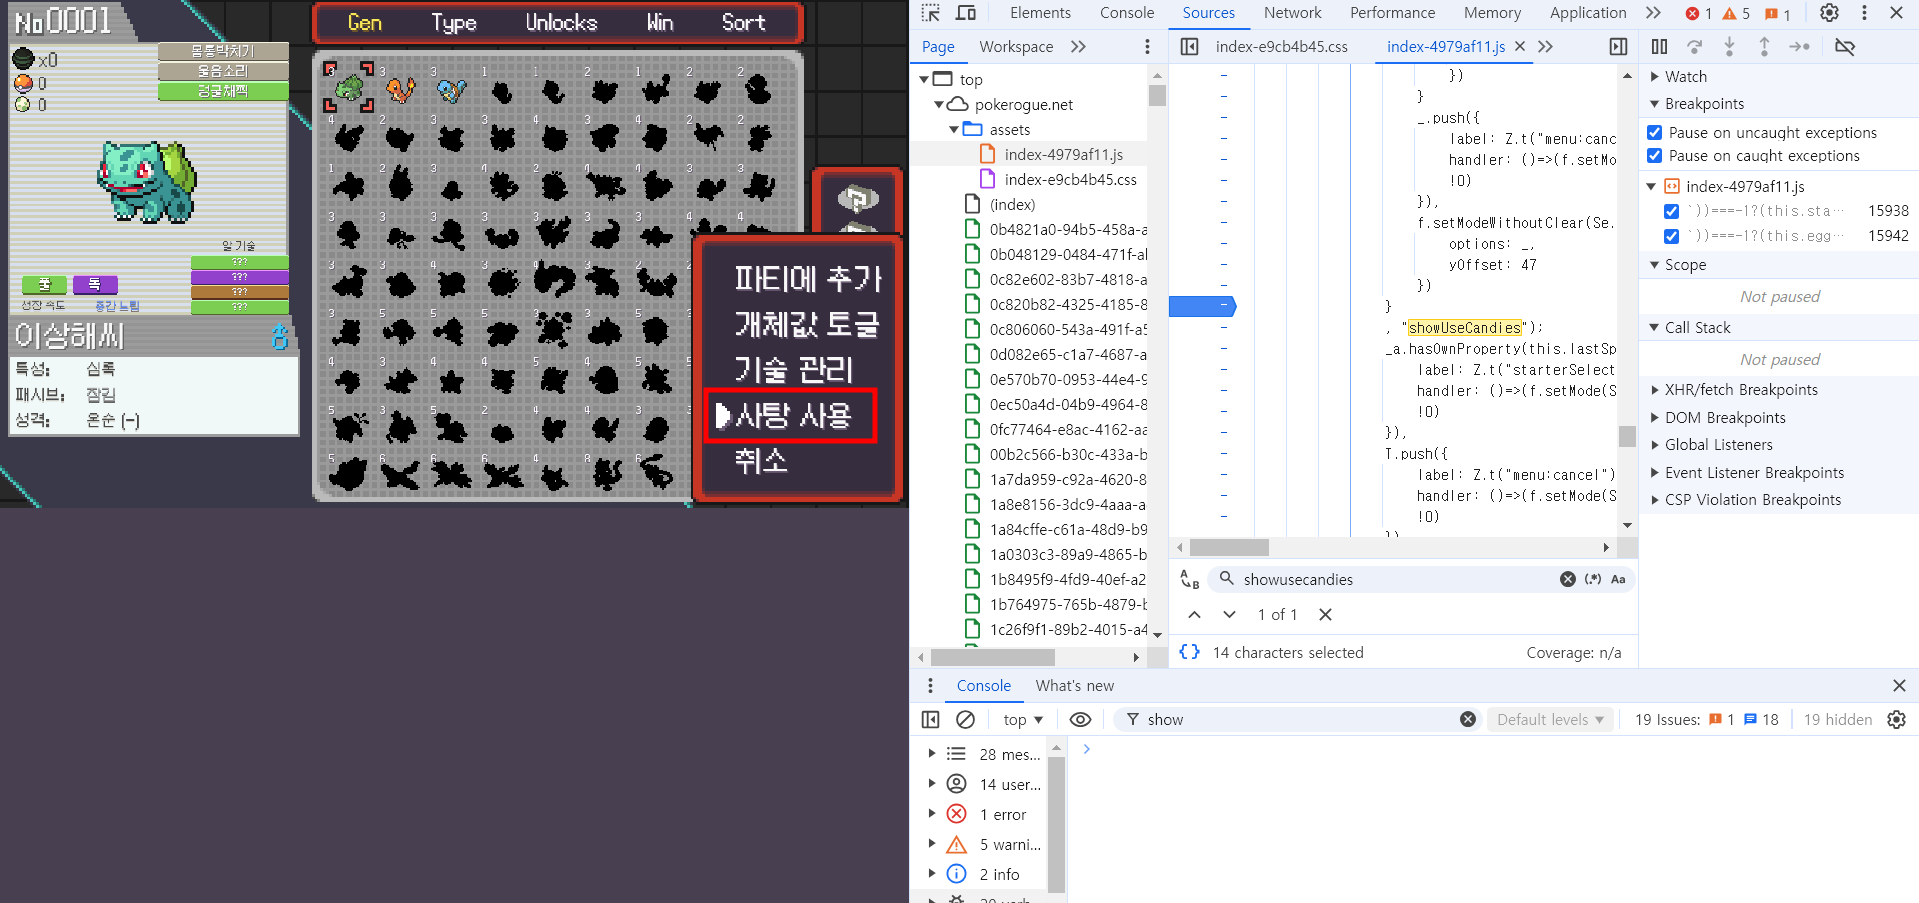This screenshot has width=1919, height=903.
Task: Toggle the console sidebar icon
Action: (x=930, y=720)
